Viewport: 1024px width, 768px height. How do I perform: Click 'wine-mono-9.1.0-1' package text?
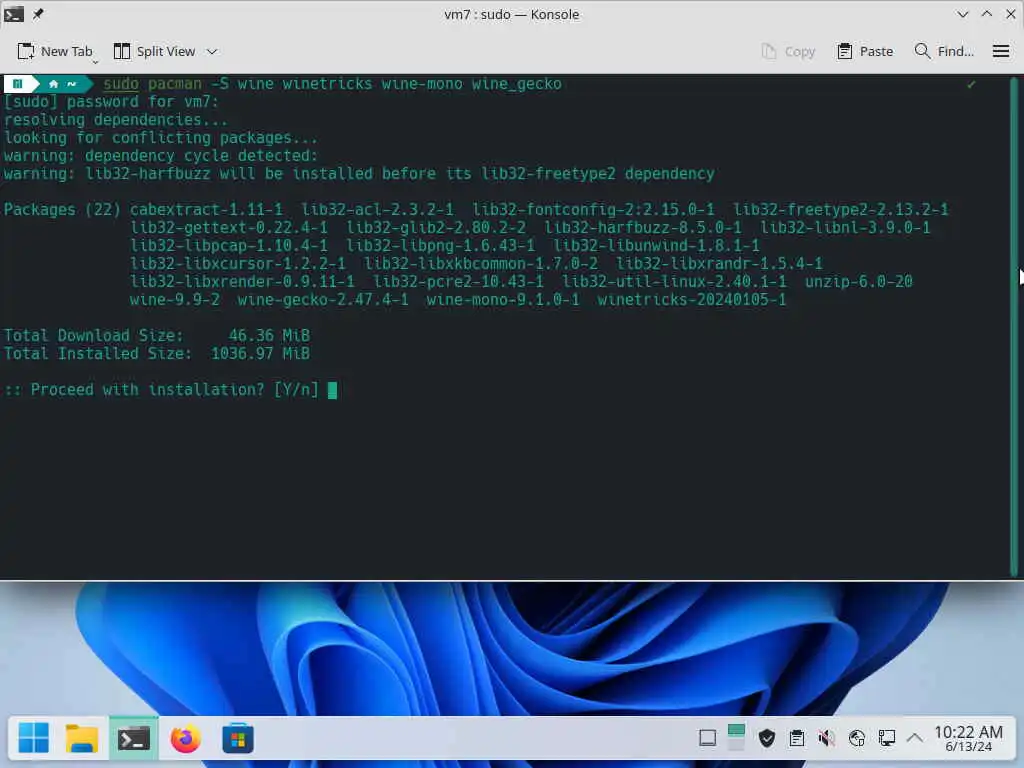[x=502, y=300]
